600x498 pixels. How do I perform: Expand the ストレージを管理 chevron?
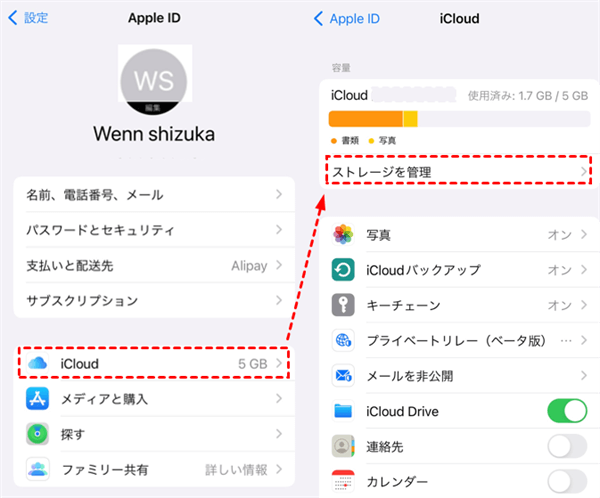click(584, 171)
